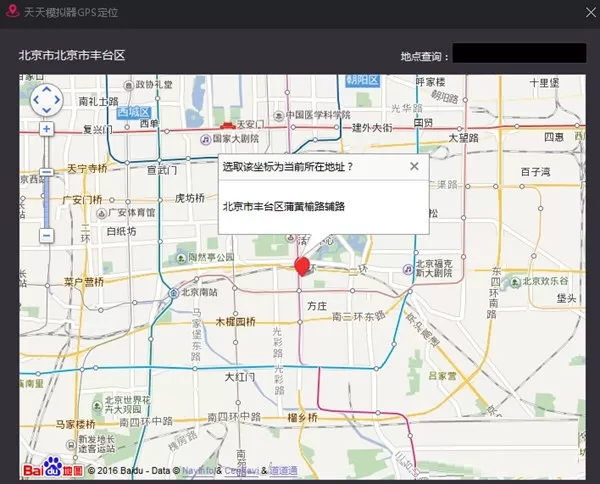
Task: Click the zoom slider track above the handle
Action: point(47,152)
